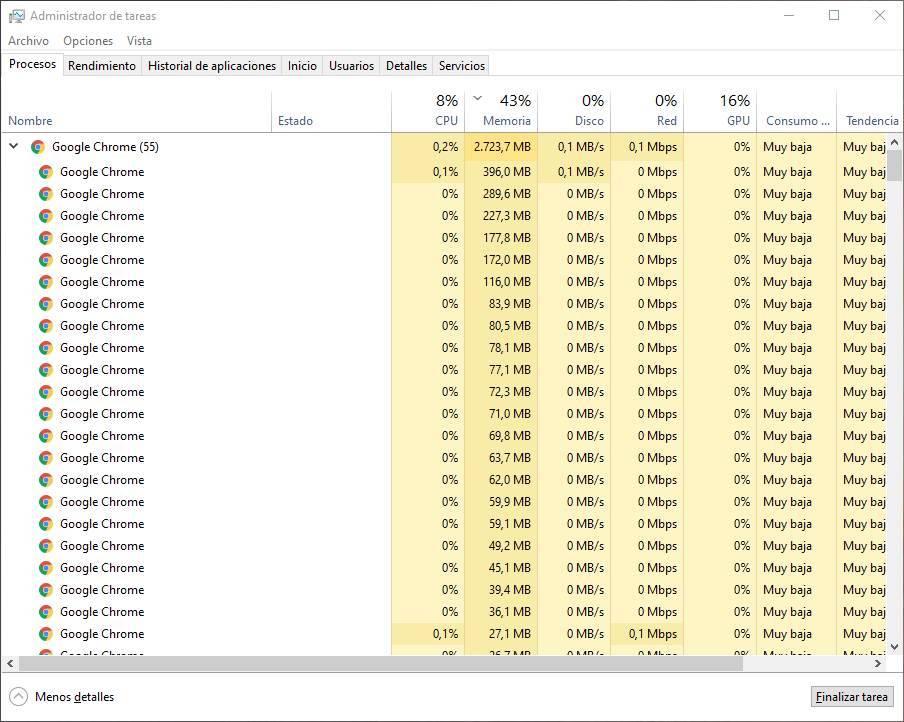Click the Chrome icon beside Google Chrome (55)

click(x=37, y=146)
